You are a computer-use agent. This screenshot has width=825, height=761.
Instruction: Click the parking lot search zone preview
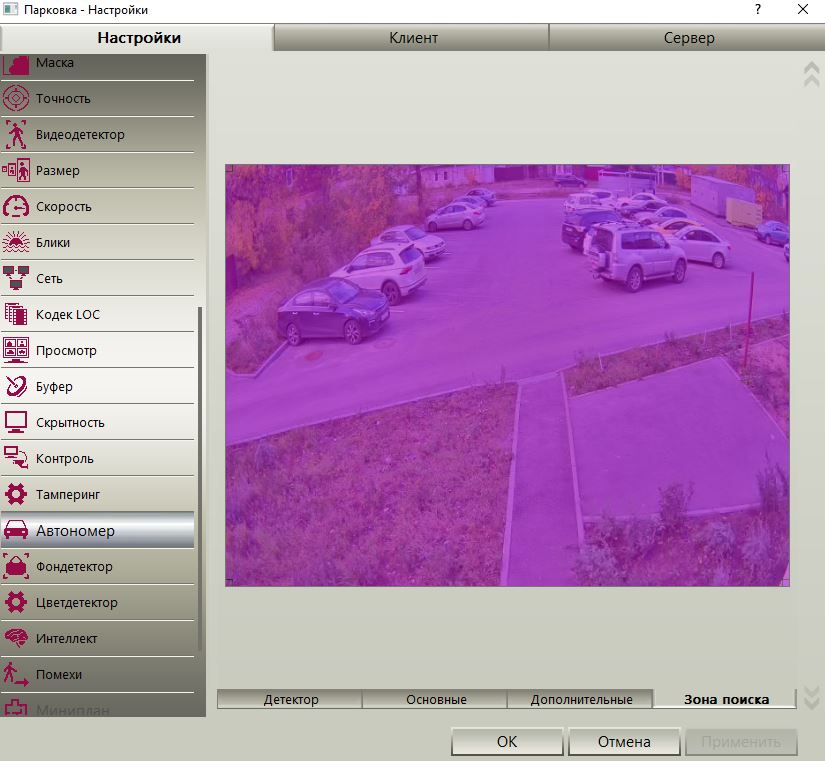(x=507, y=375)
